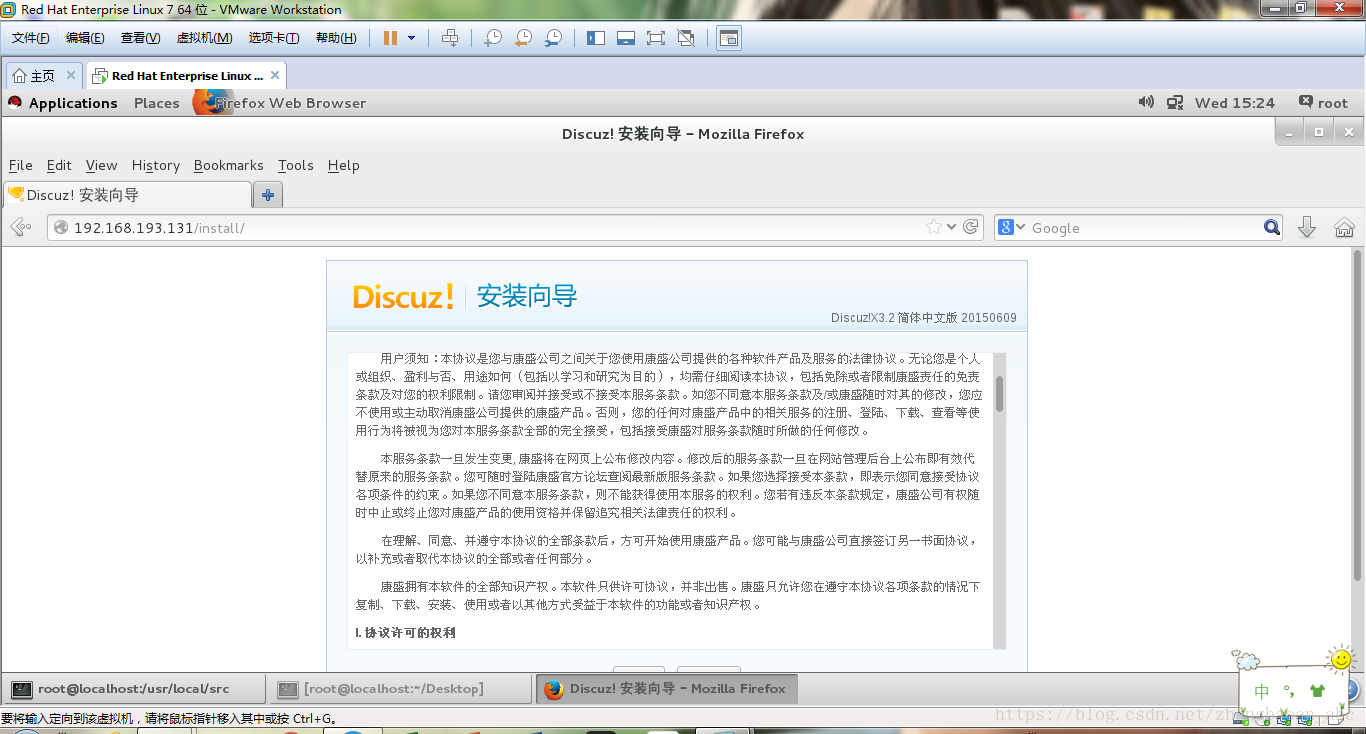Go back with Firefox back arrow
Screen dimensions: 1366x734
(20, 228)
